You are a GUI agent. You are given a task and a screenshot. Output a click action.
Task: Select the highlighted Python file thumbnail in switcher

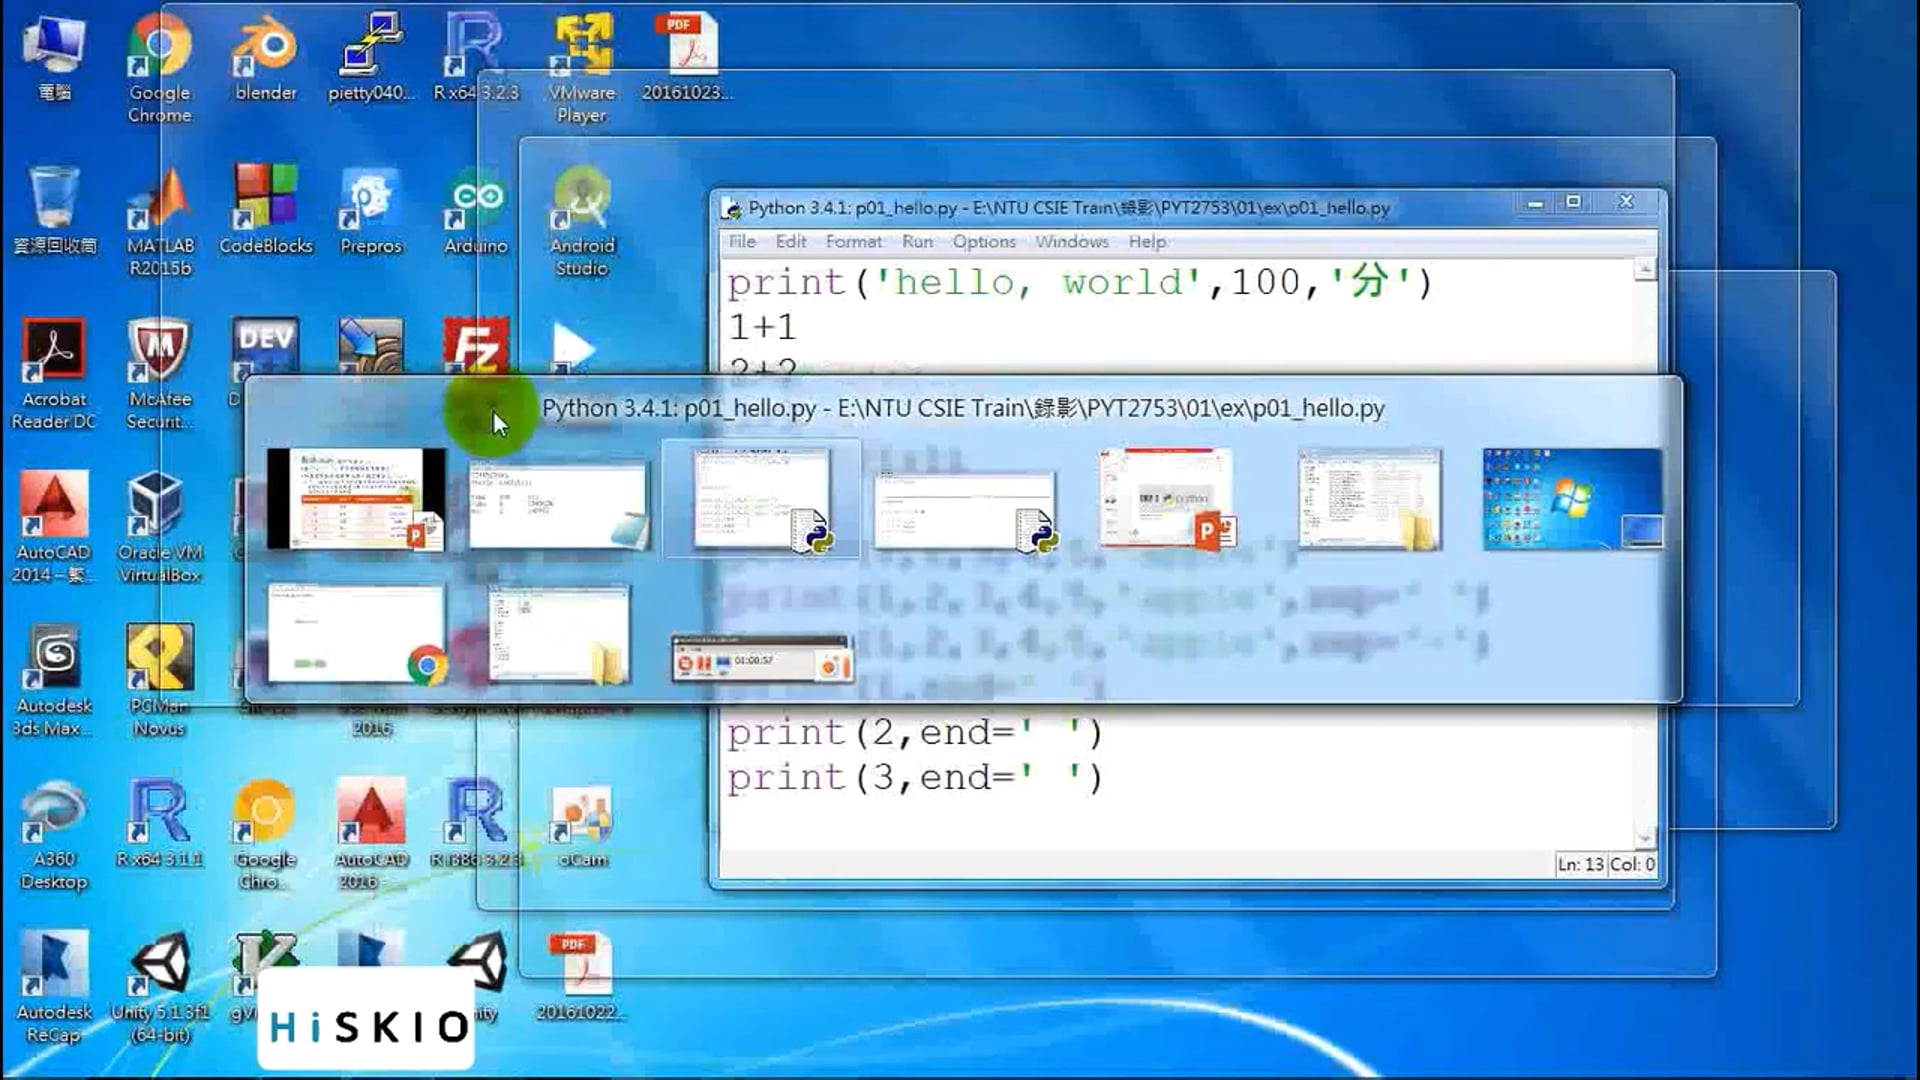click(762, 498)
